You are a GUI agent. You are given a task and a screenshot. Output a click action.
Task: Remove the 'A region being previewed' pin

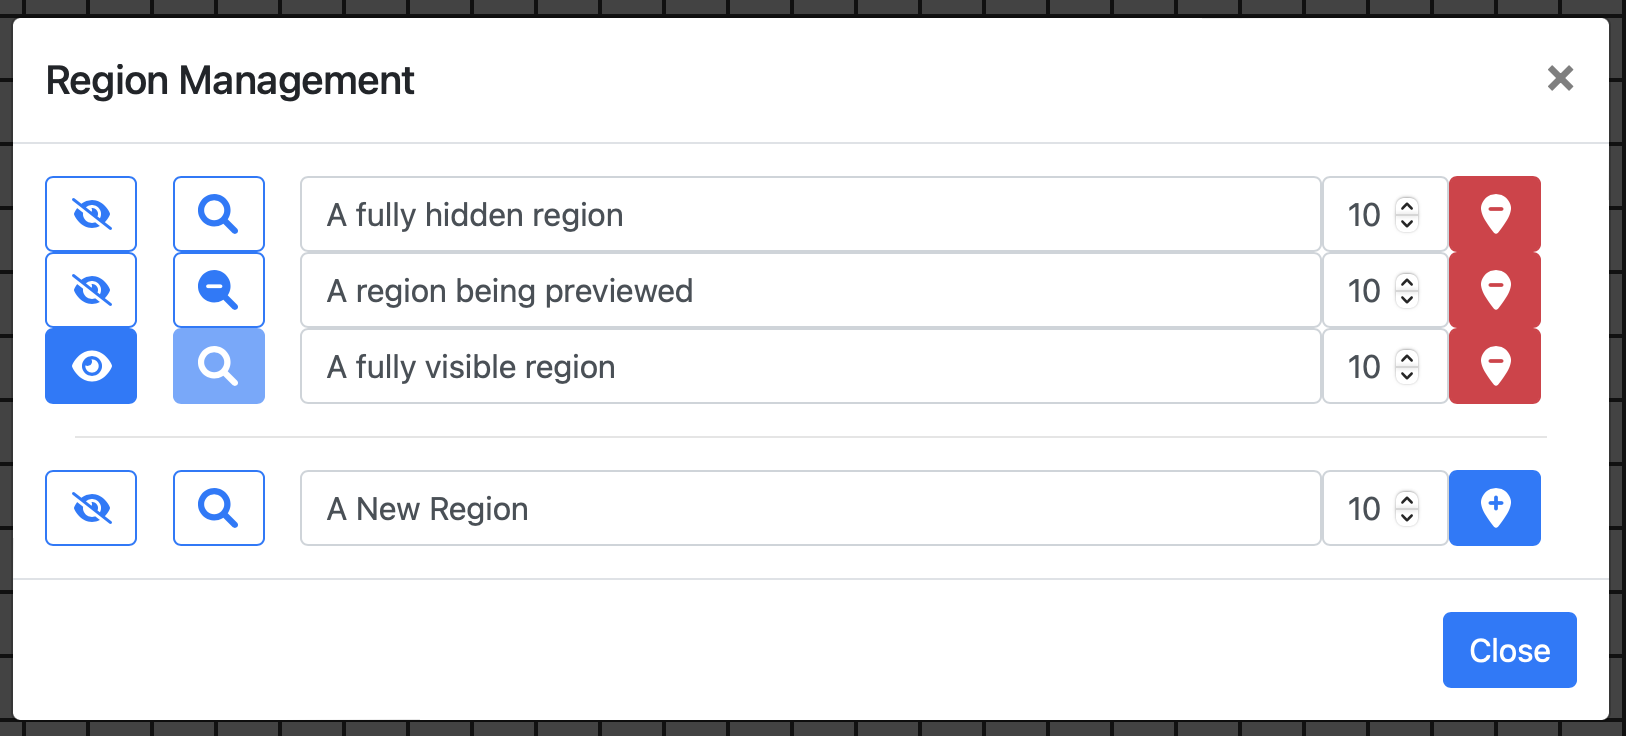1494,290
